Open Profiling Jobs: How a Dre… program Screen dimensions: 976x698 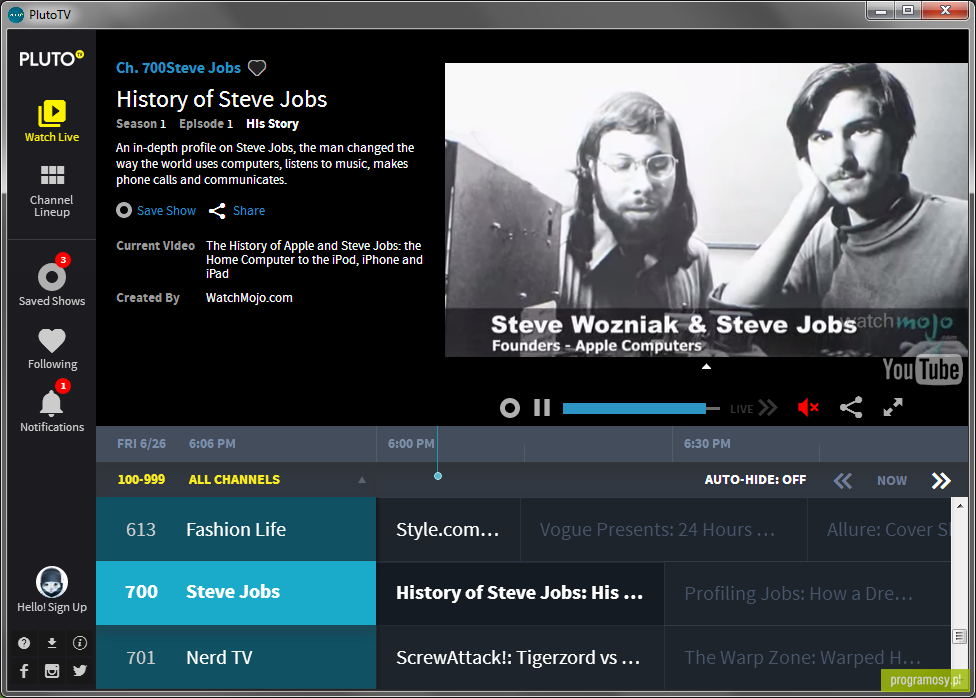coord(807,593)
